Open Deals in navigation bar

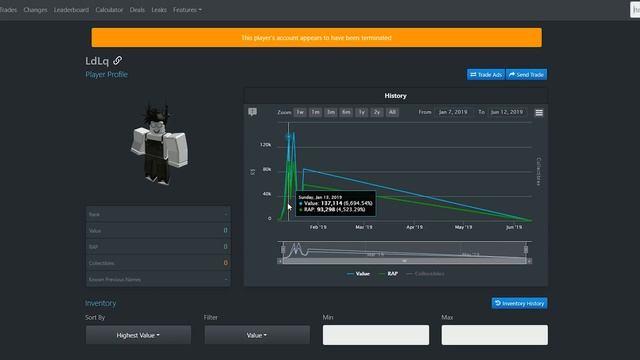coord(137,10)
